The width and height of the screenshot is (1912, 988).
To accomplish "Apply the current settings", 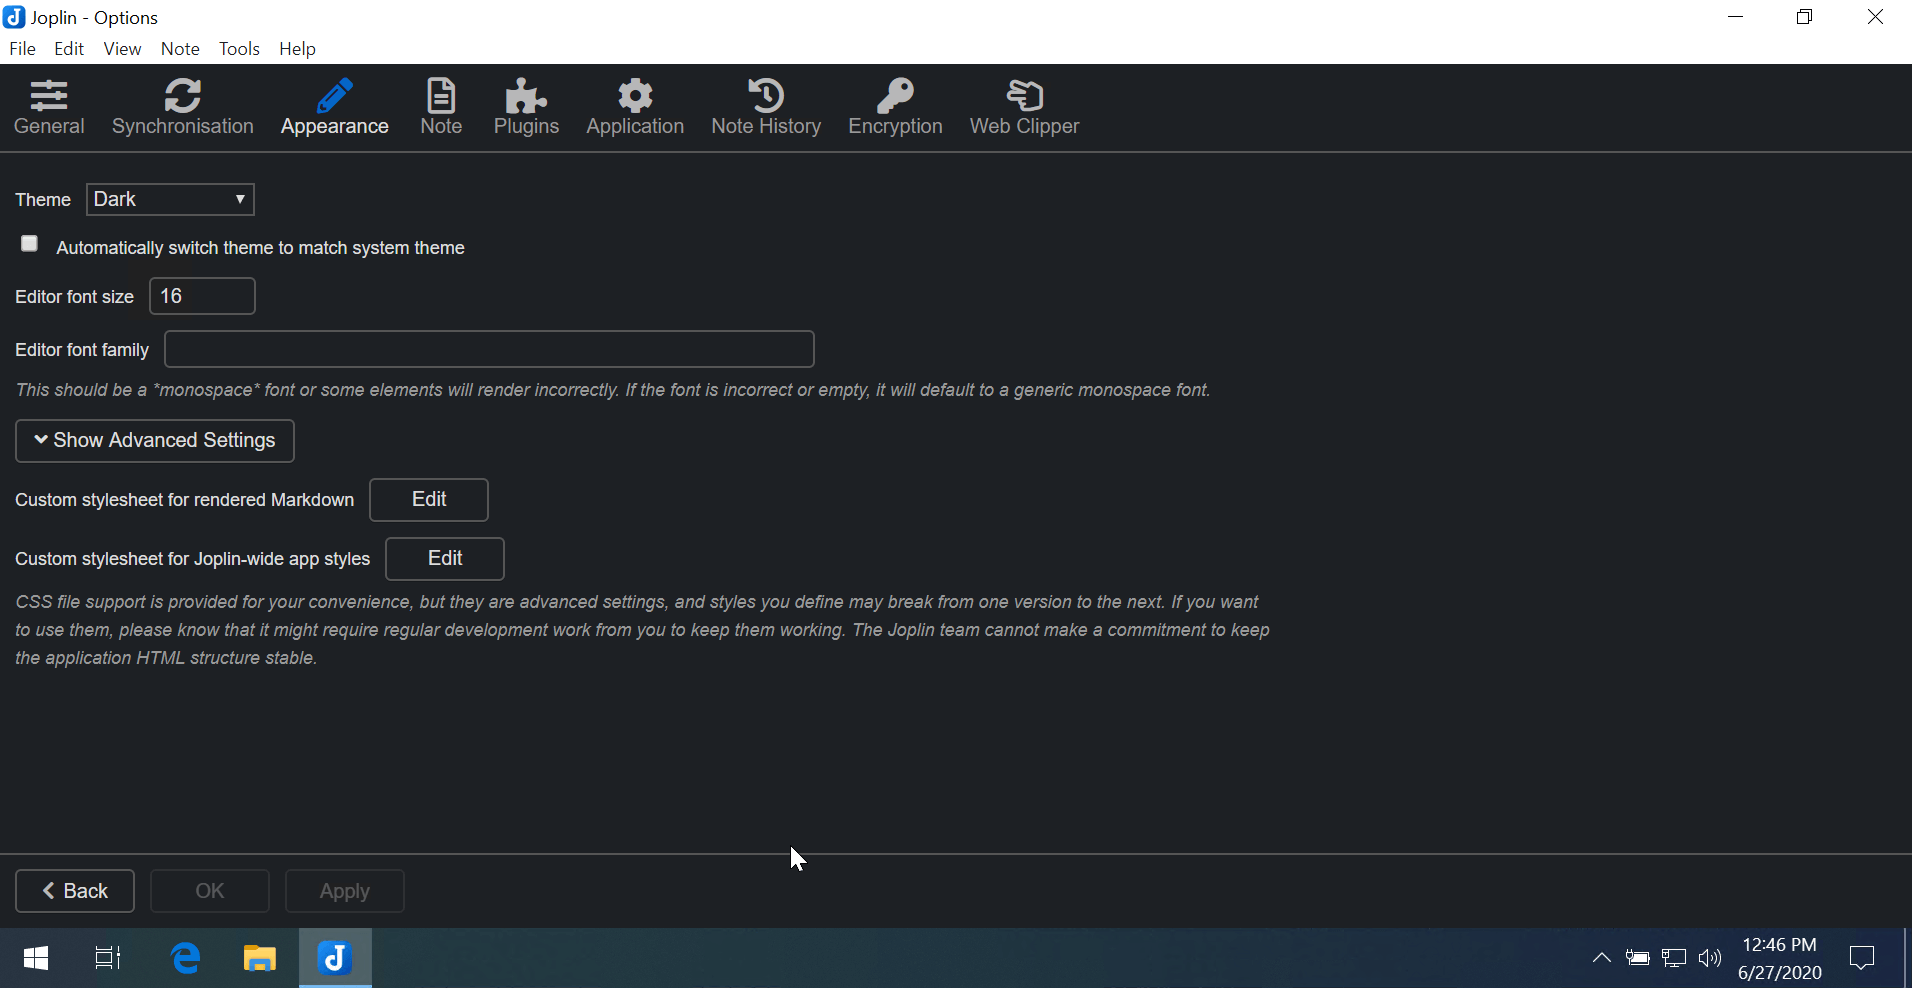I will click(344, 890).
